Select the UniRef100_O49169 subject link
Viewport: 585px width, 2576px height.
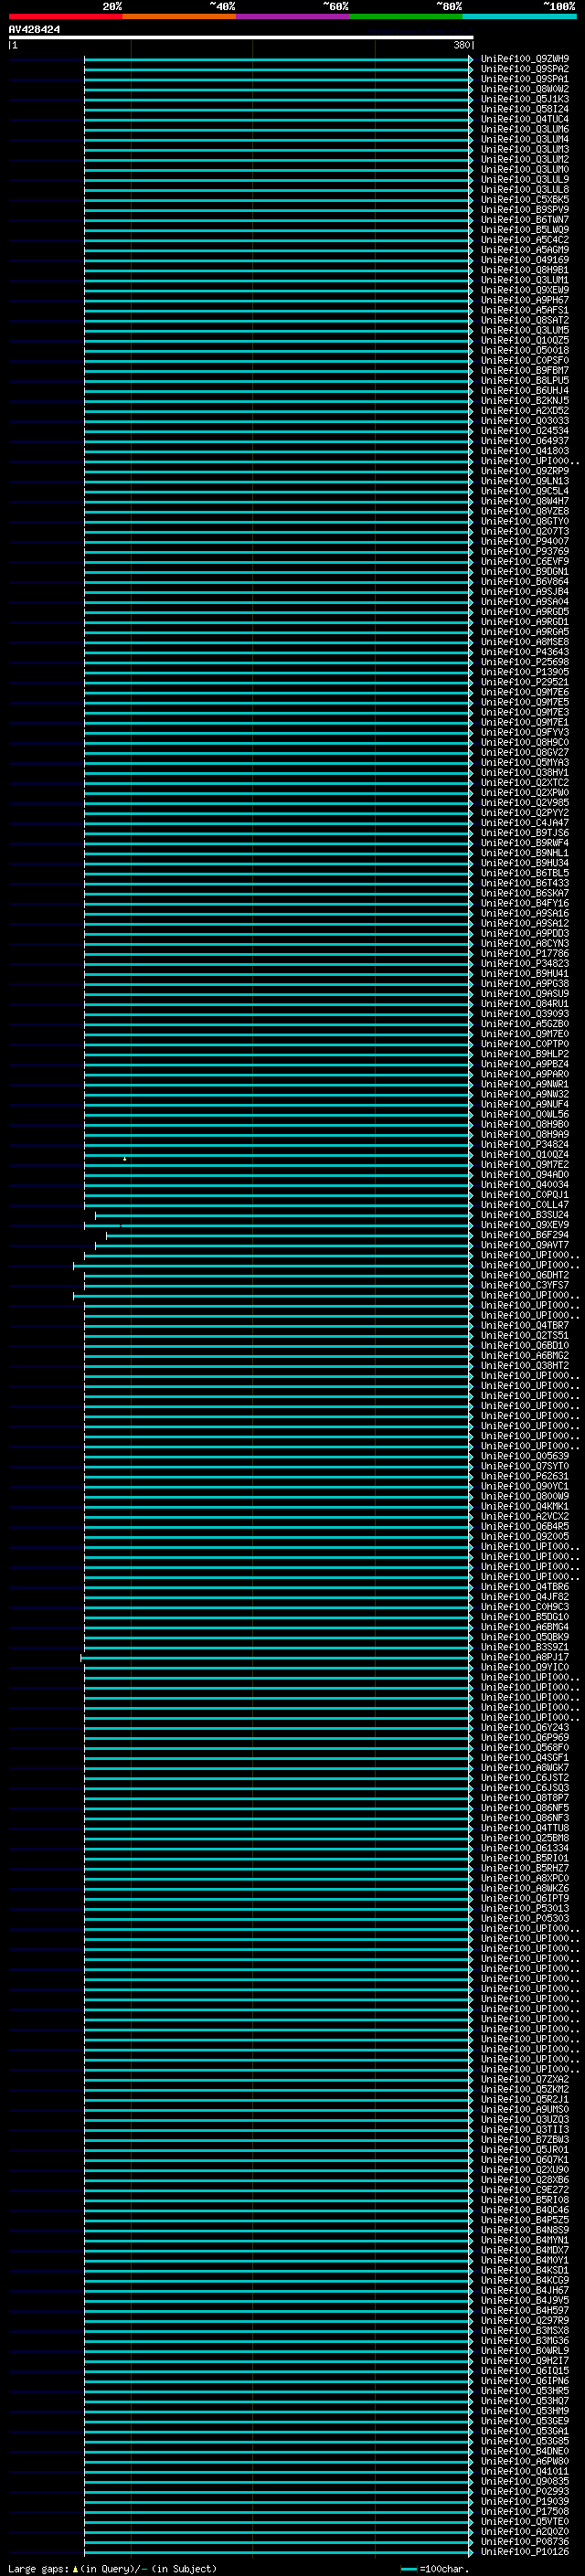tap(525, 260)
